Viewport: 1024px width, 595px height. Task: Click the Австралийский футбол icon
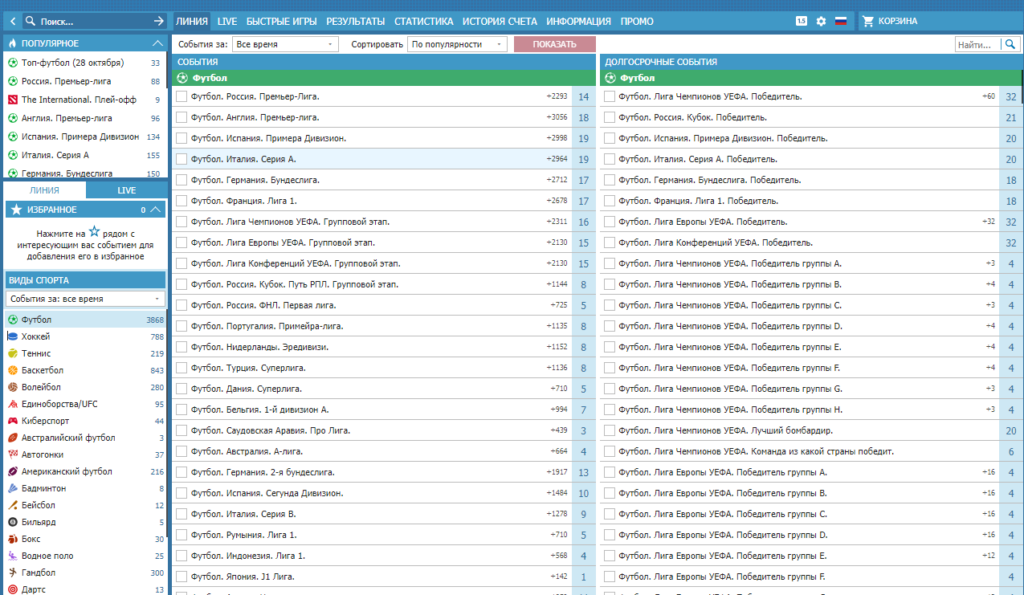coord(12,438)
